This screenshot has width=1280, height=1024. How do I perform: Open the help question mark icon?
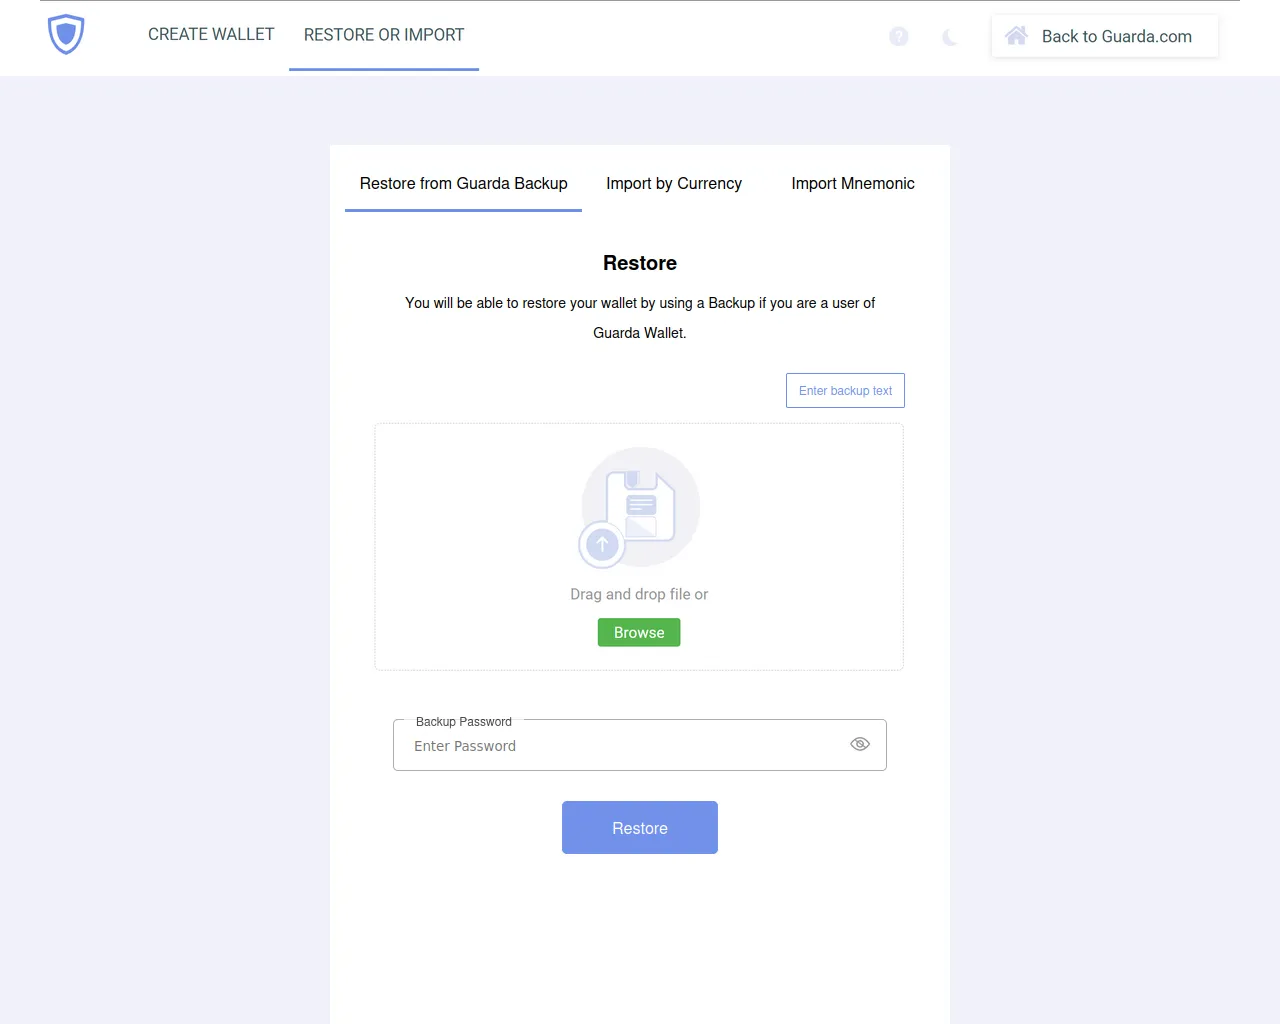point(899,37)
